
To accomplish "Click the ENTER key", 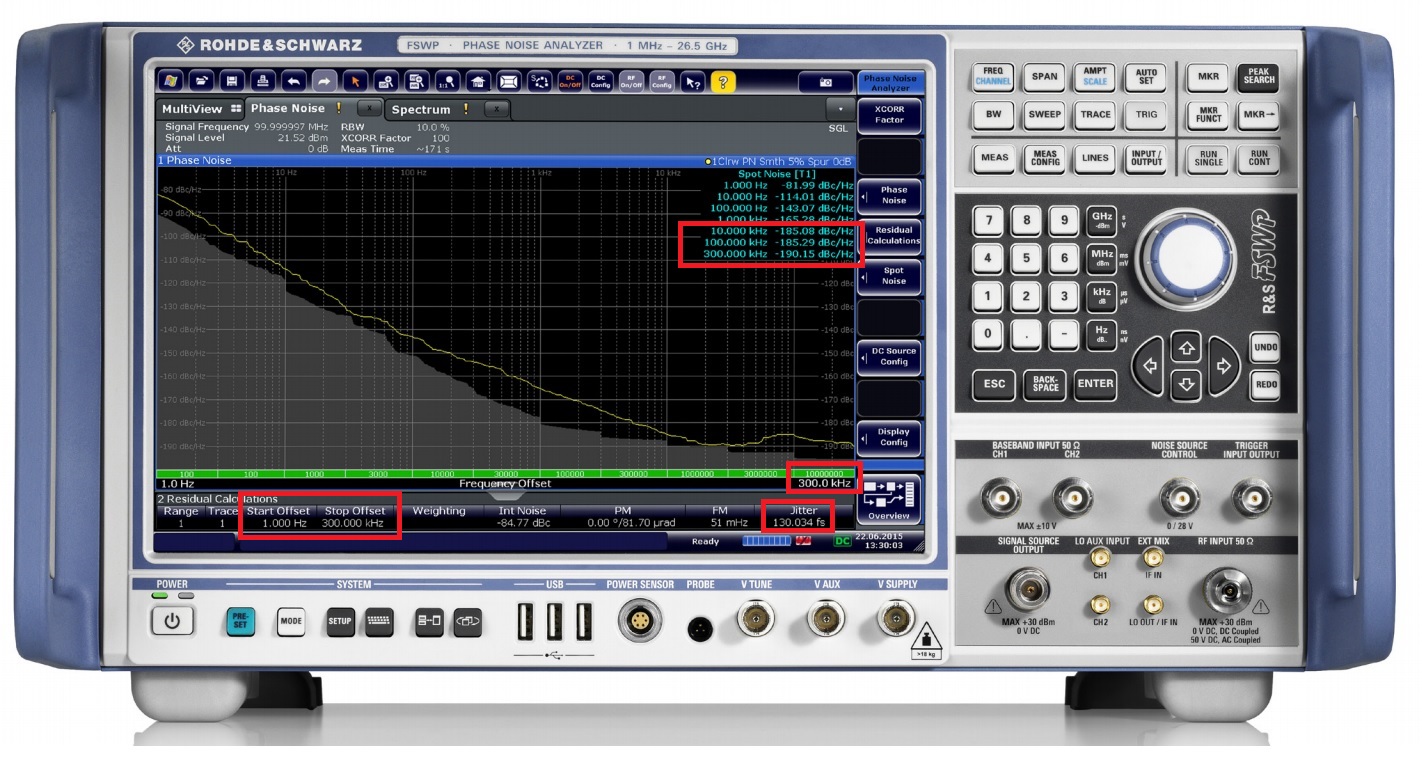I will pos(1095,384).
